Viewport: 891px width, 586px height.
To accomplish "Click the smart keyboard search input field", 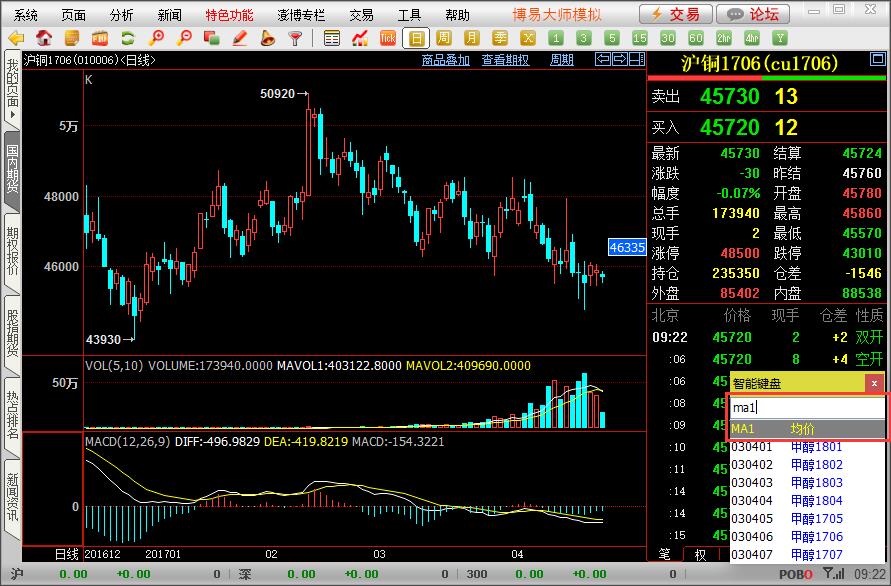I will click(x=806, y=408).
